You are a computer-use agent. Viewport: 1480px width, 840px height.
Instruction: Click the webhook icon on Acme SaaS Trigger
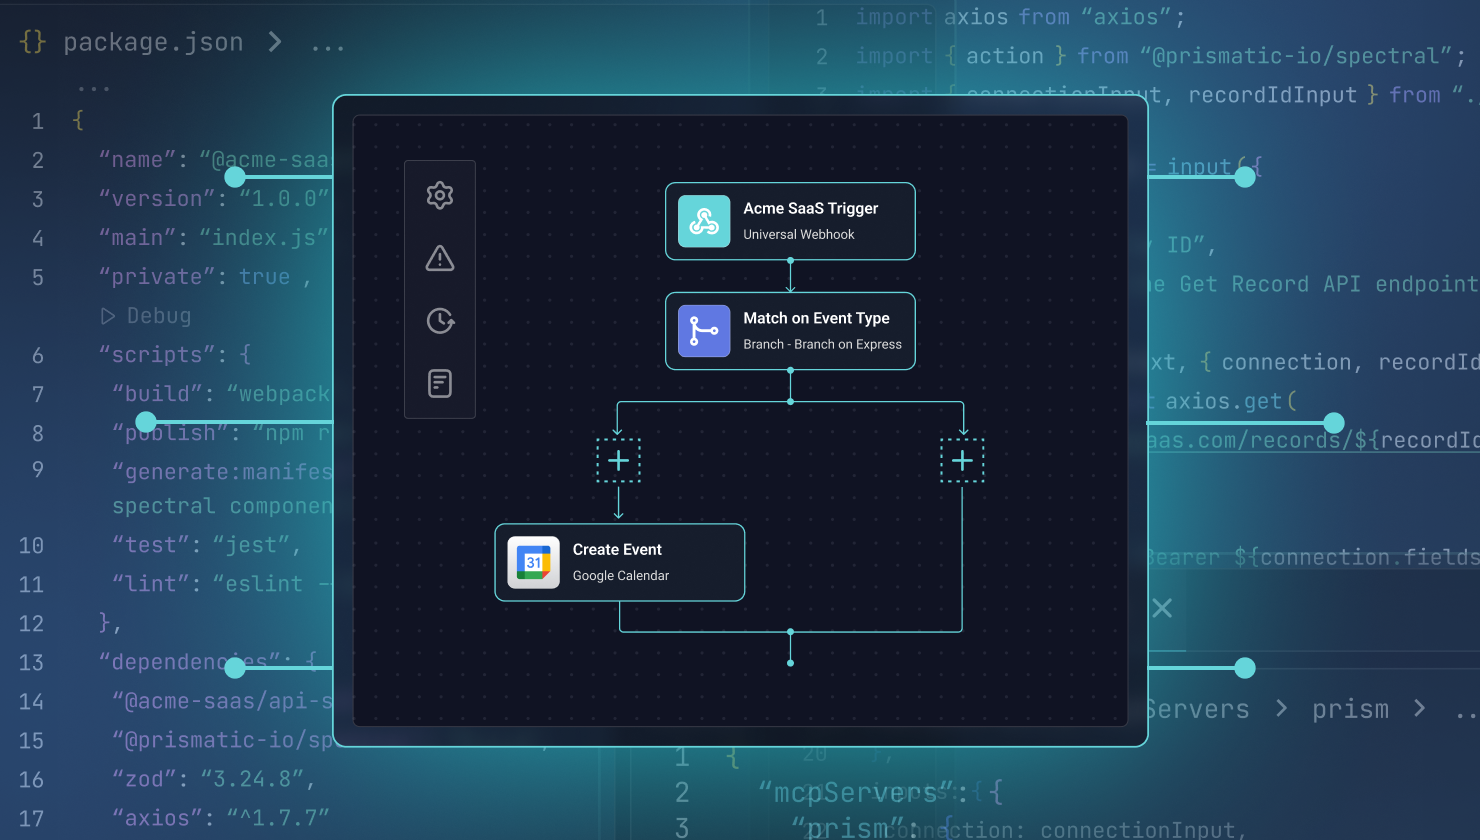tap(704, 221)
